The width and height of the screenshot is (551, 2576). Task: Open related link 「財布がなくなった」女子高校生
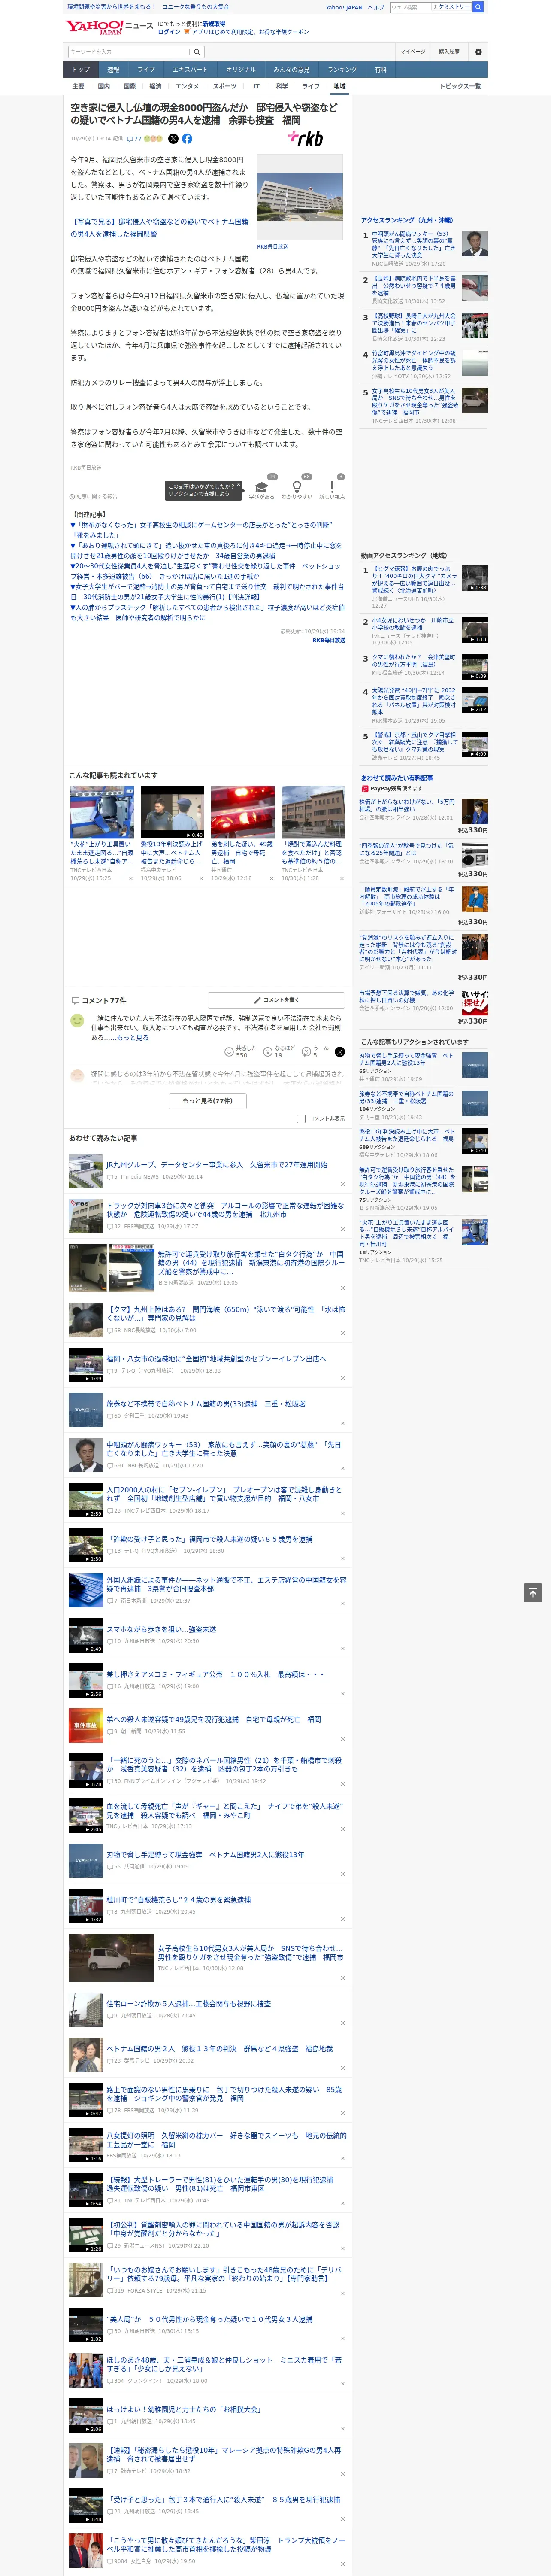200,530
